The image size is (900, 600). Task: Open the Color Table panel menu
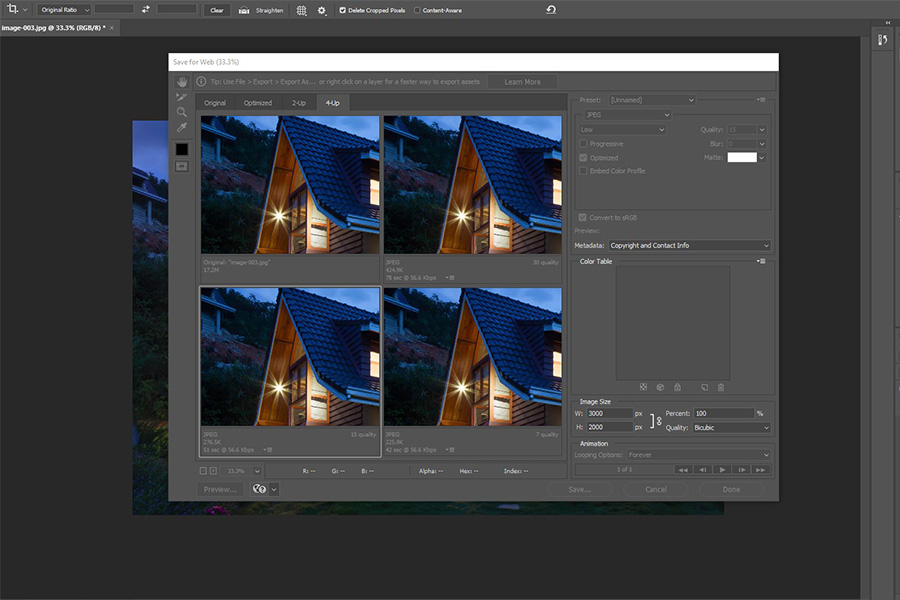pos(761,261)
